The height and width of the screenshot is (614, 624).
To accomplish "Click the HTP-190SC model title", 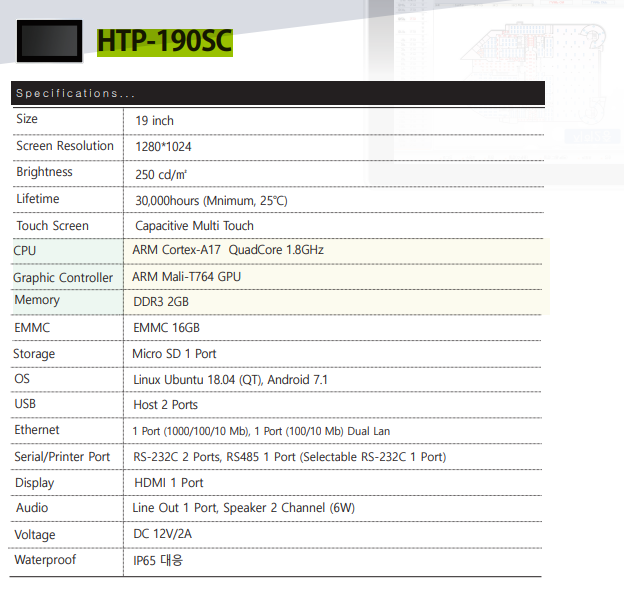I will pyautogui.click(x=164, y=41).
